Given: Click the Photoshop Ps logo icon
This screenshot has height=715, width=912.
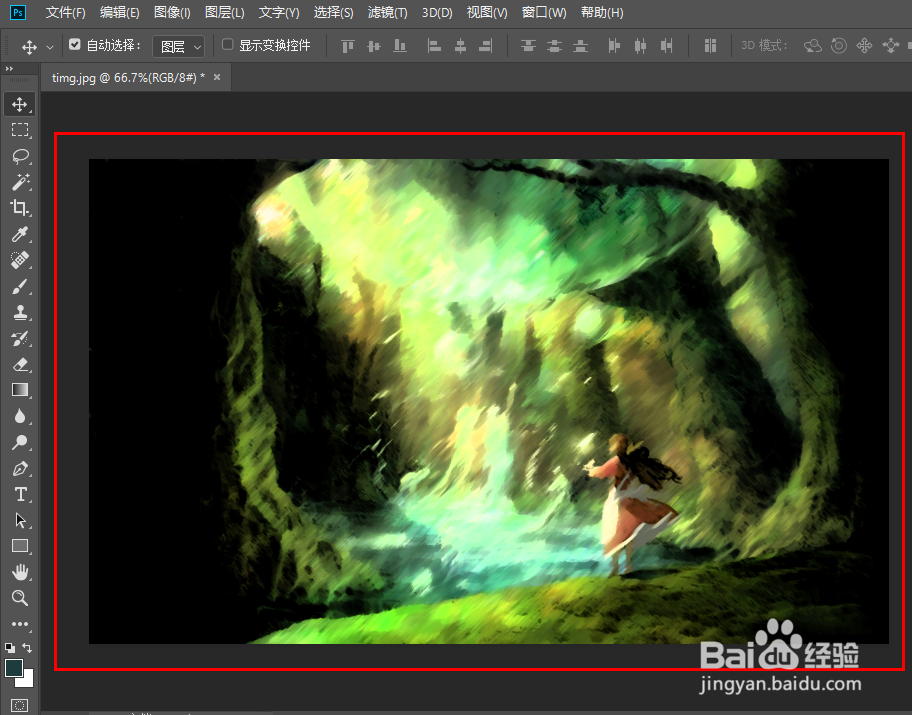Looking at the screenshot, I should (18, 12).
